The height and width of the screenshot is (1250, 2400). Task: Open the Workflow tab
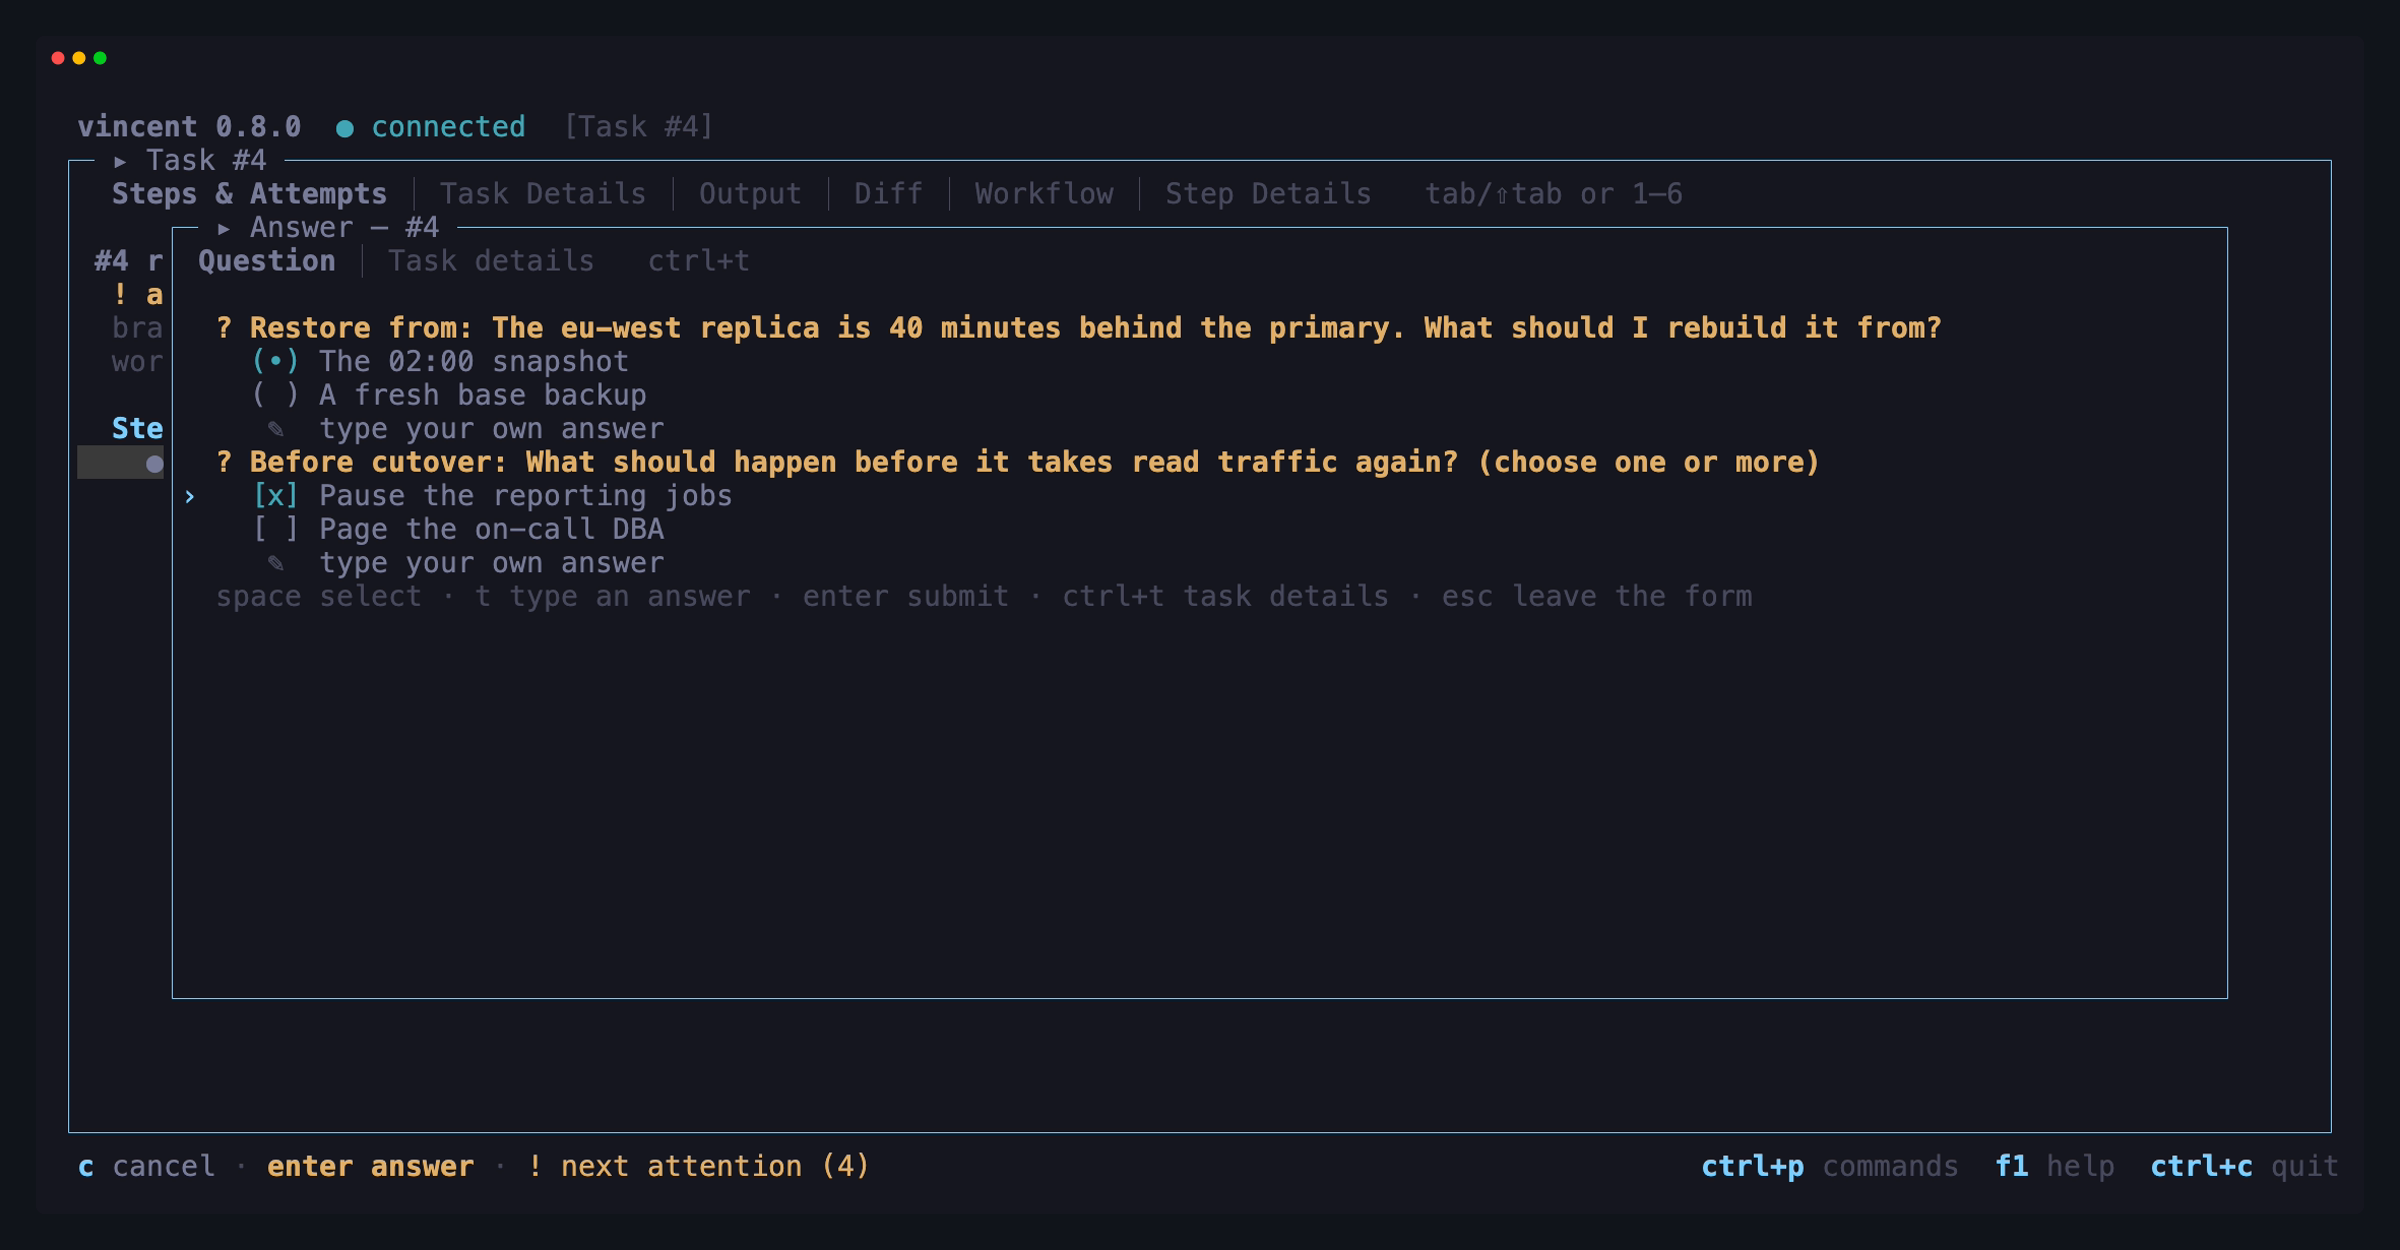pyautogui.click(x=1044, y=194)
